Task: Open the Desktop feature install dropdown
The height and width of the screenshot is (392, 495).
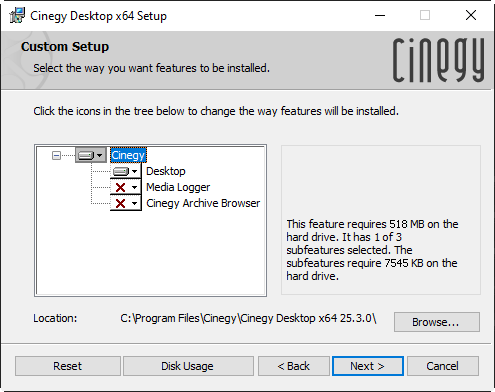Action: 126,171
